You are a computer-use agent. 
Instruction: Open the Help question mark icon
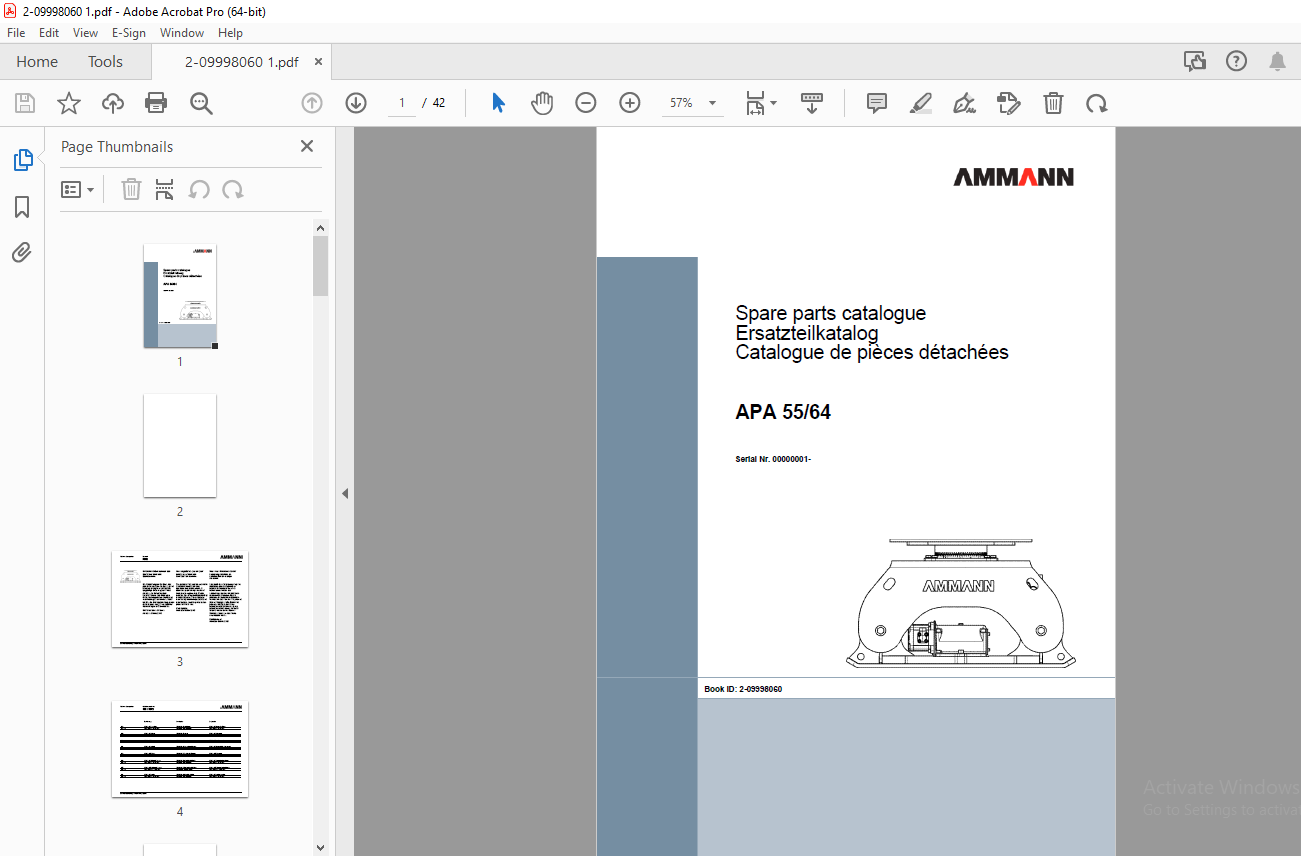(x=1237, y=61)
